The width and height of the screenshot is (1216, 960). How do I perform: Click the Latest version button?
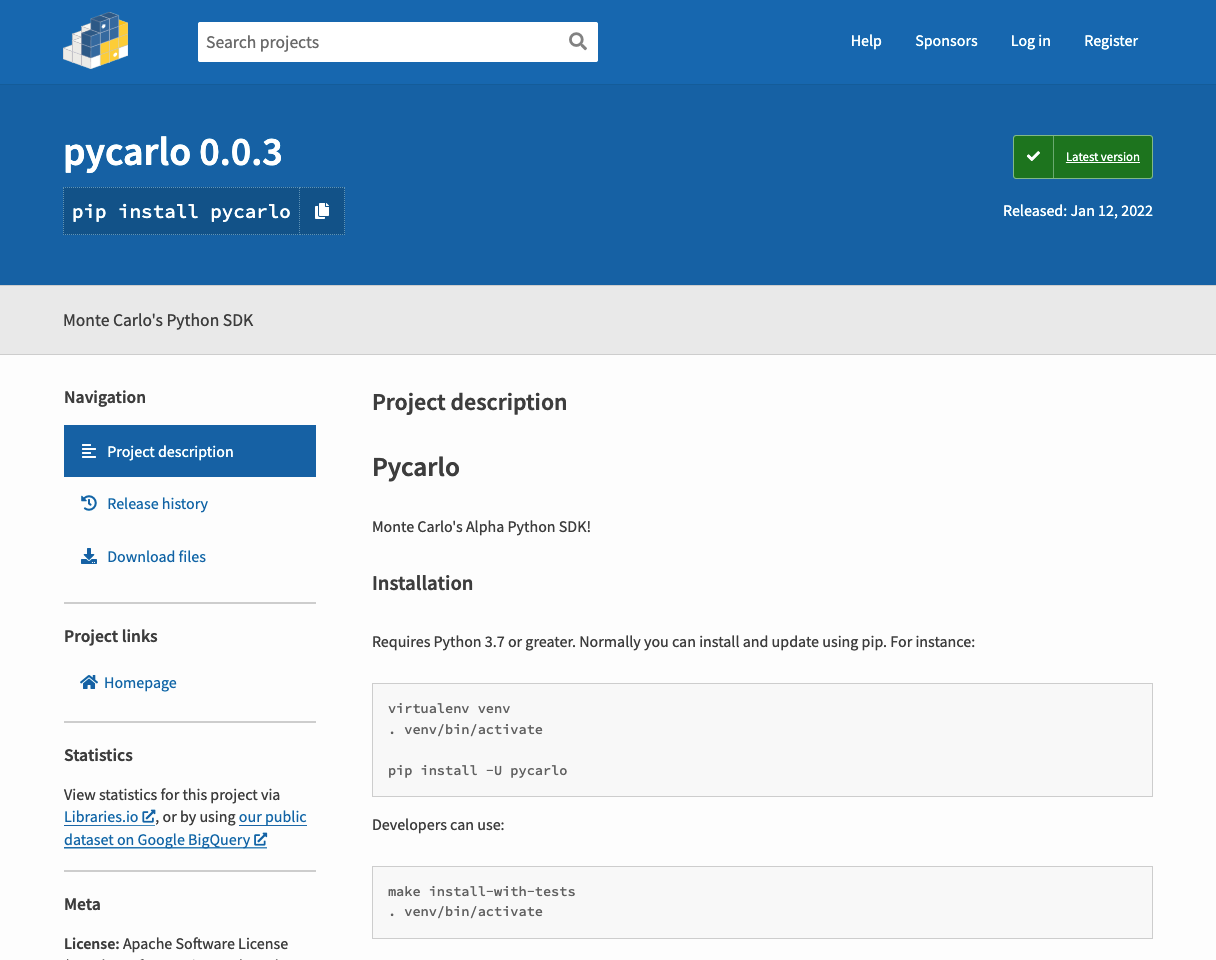pyautogui.click(x=1083, y=157)
